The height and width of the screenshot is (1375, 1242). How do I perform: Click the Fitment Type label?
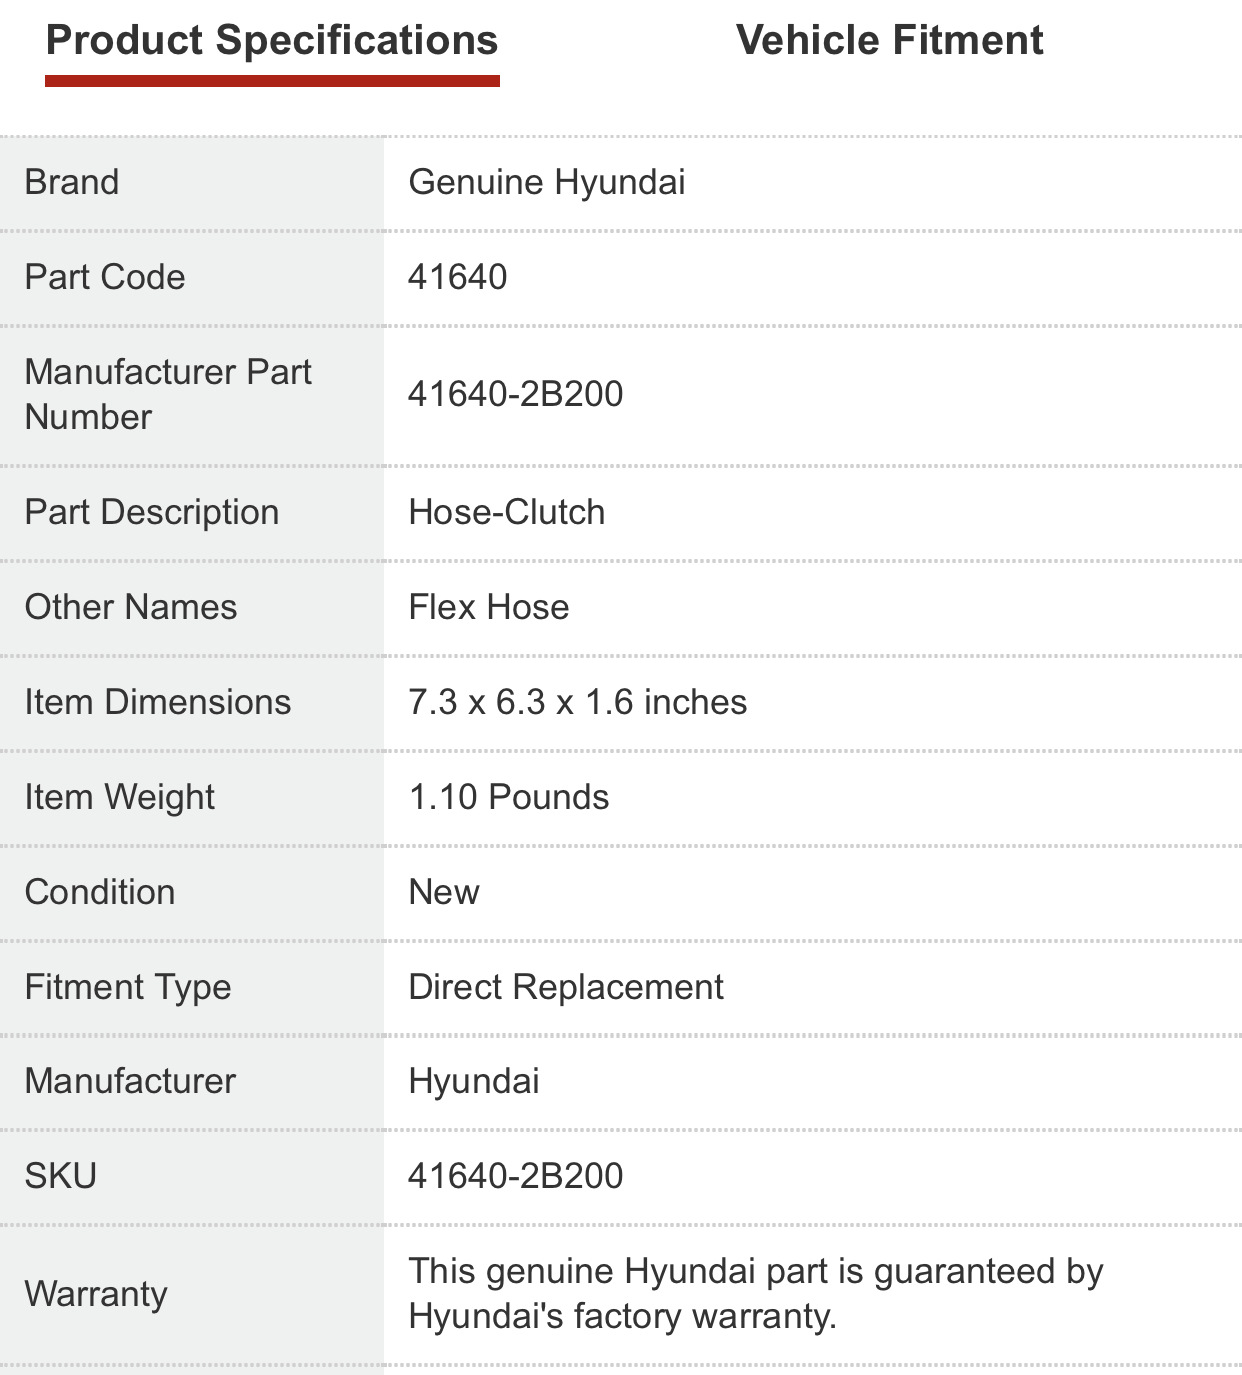pos(128,987)
